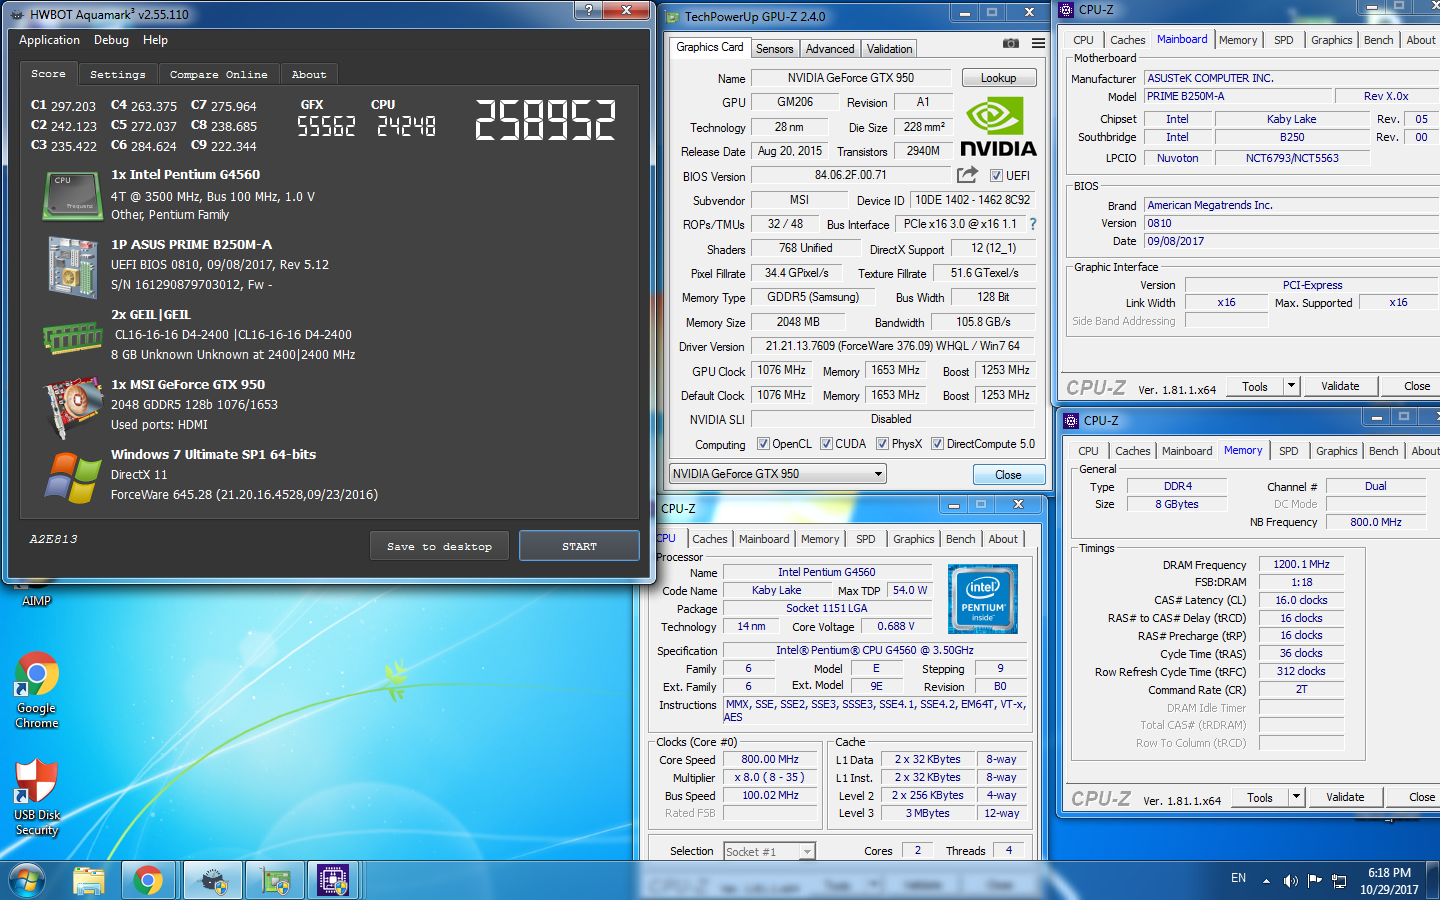Image resolution: width=1440 pixels, height=900 pixels.
Task: Switch to HWBOT Compare Online tab
Action: (x=218, y=74)
